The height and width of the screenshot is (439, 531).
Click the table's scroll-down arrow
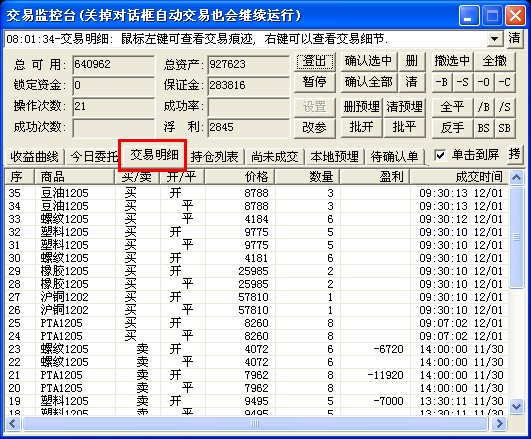point(516,406)
